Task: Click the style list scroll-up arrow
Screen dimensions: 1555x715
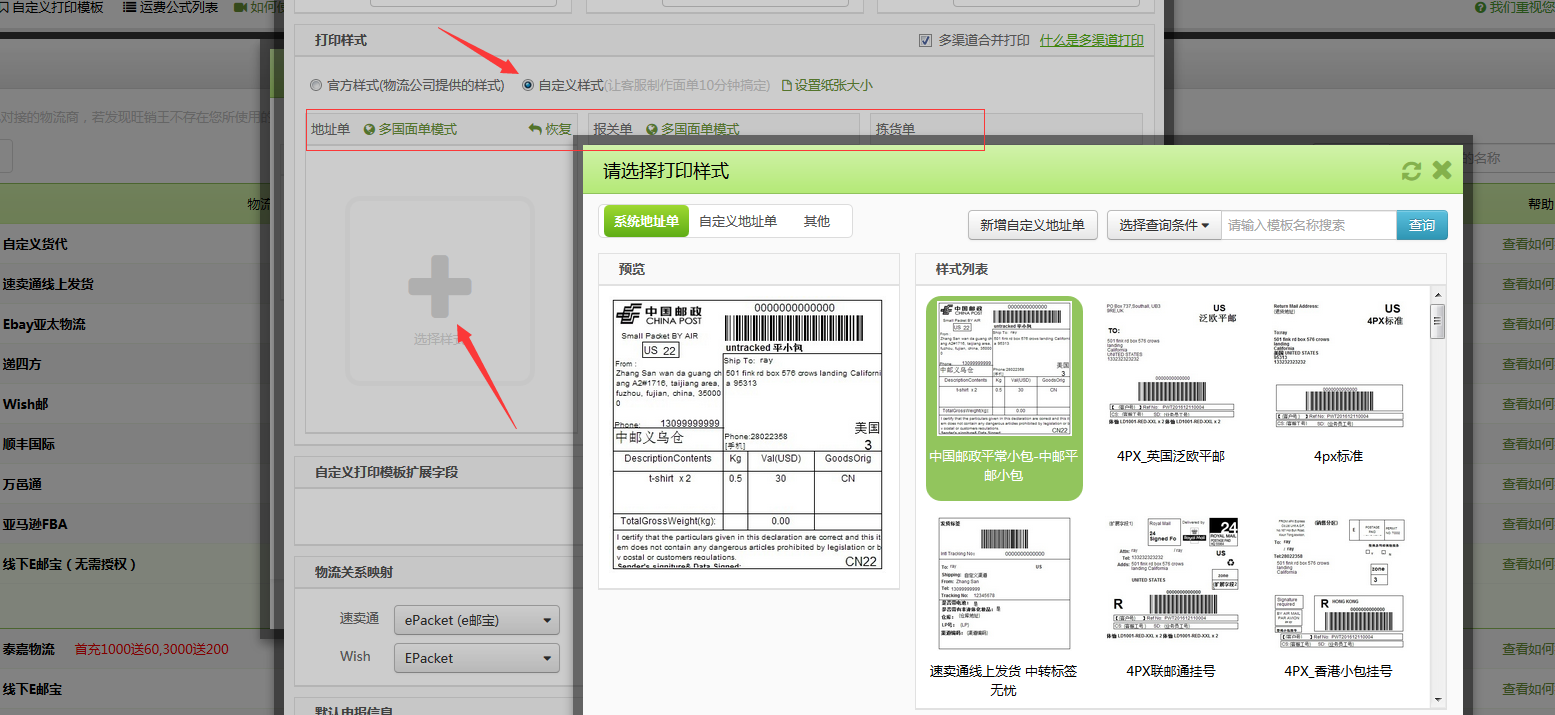Action: (x=1438, y=294)
